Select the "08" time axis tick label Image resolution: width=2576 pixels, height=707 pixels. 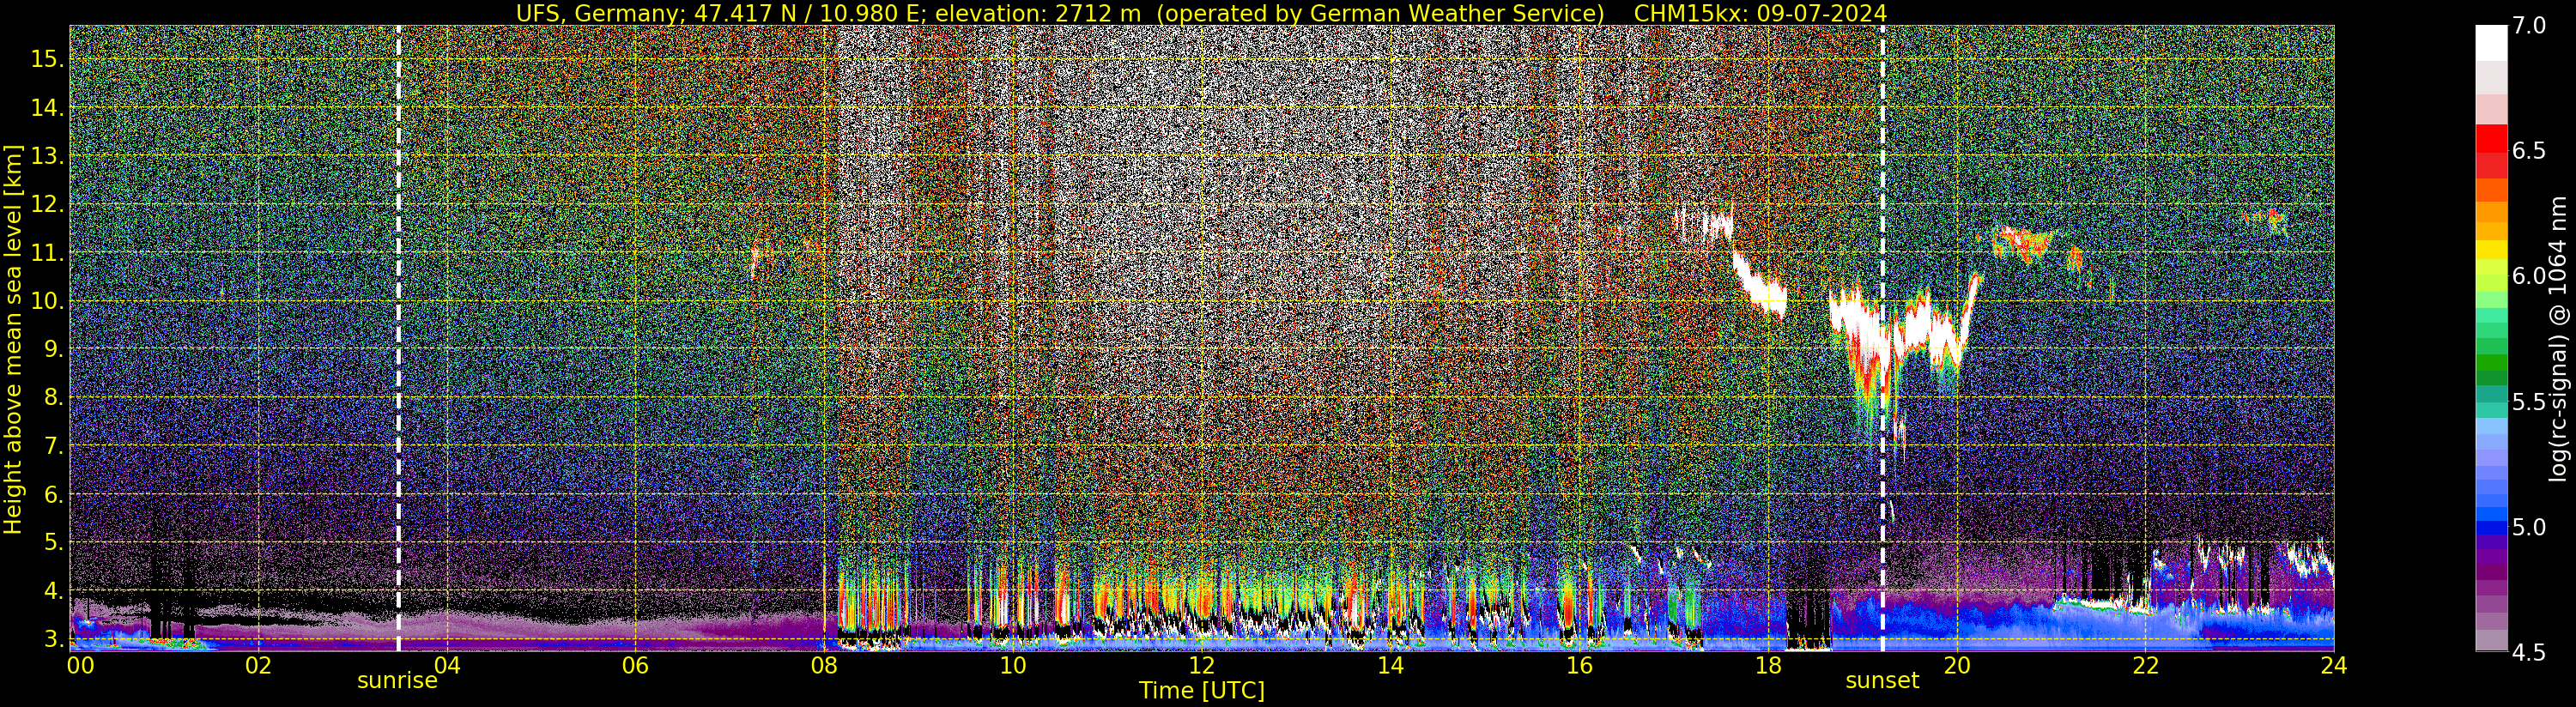pyautogui.click(x=824, y=665)
